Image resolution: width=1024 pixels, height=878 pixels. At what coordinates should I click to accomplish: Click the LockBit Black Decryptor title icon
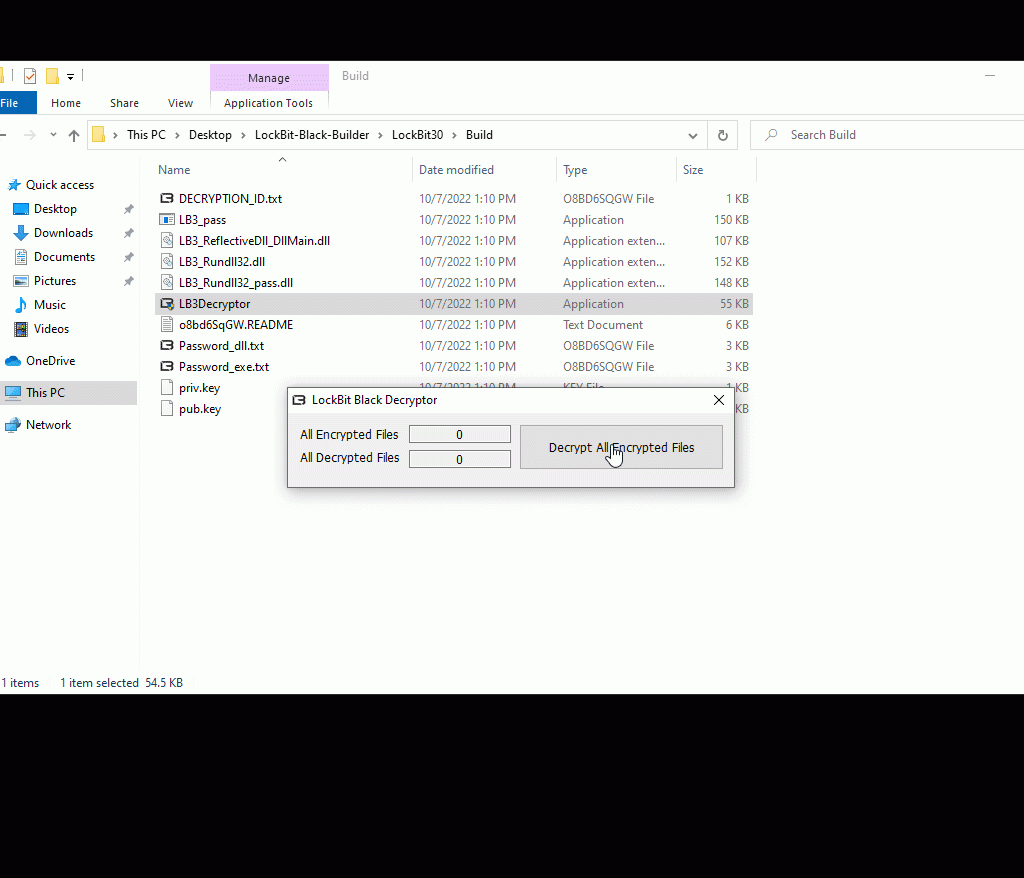298,400
